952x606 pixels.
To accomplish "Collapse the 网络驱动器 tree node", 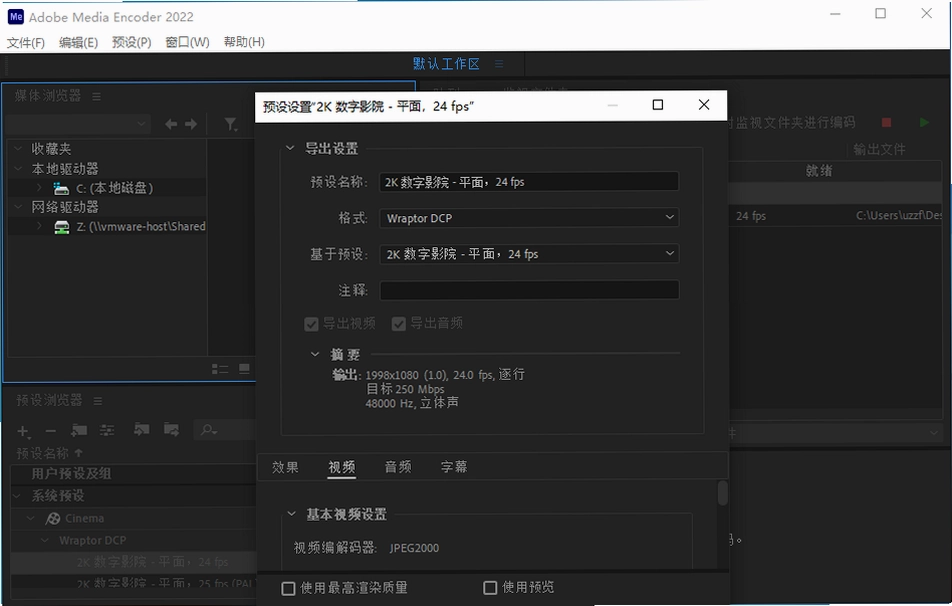I will [18, 206].
